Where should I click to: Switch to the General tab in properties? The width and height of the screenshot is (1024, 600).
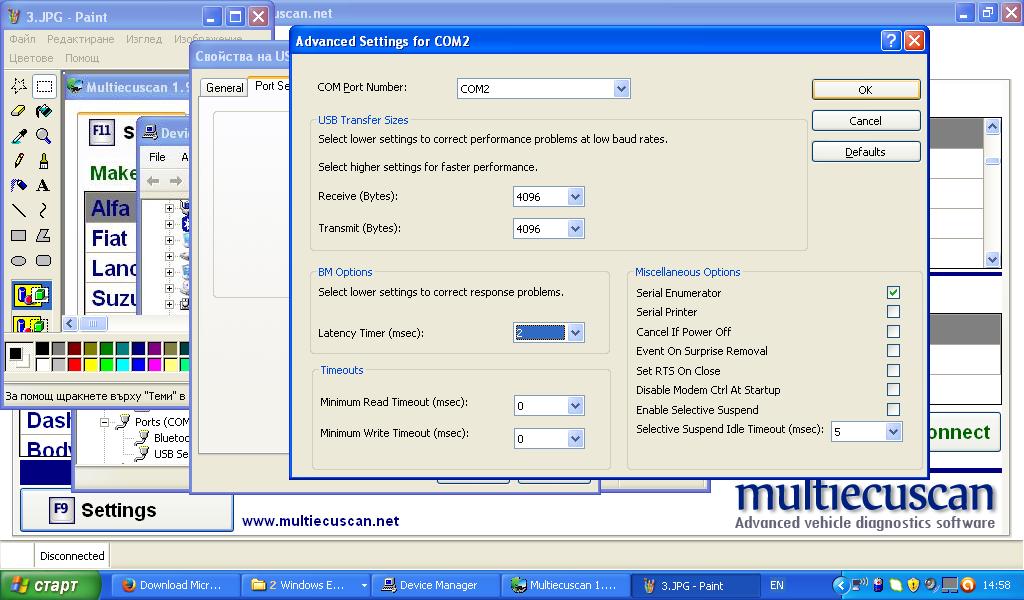point(225,87)
